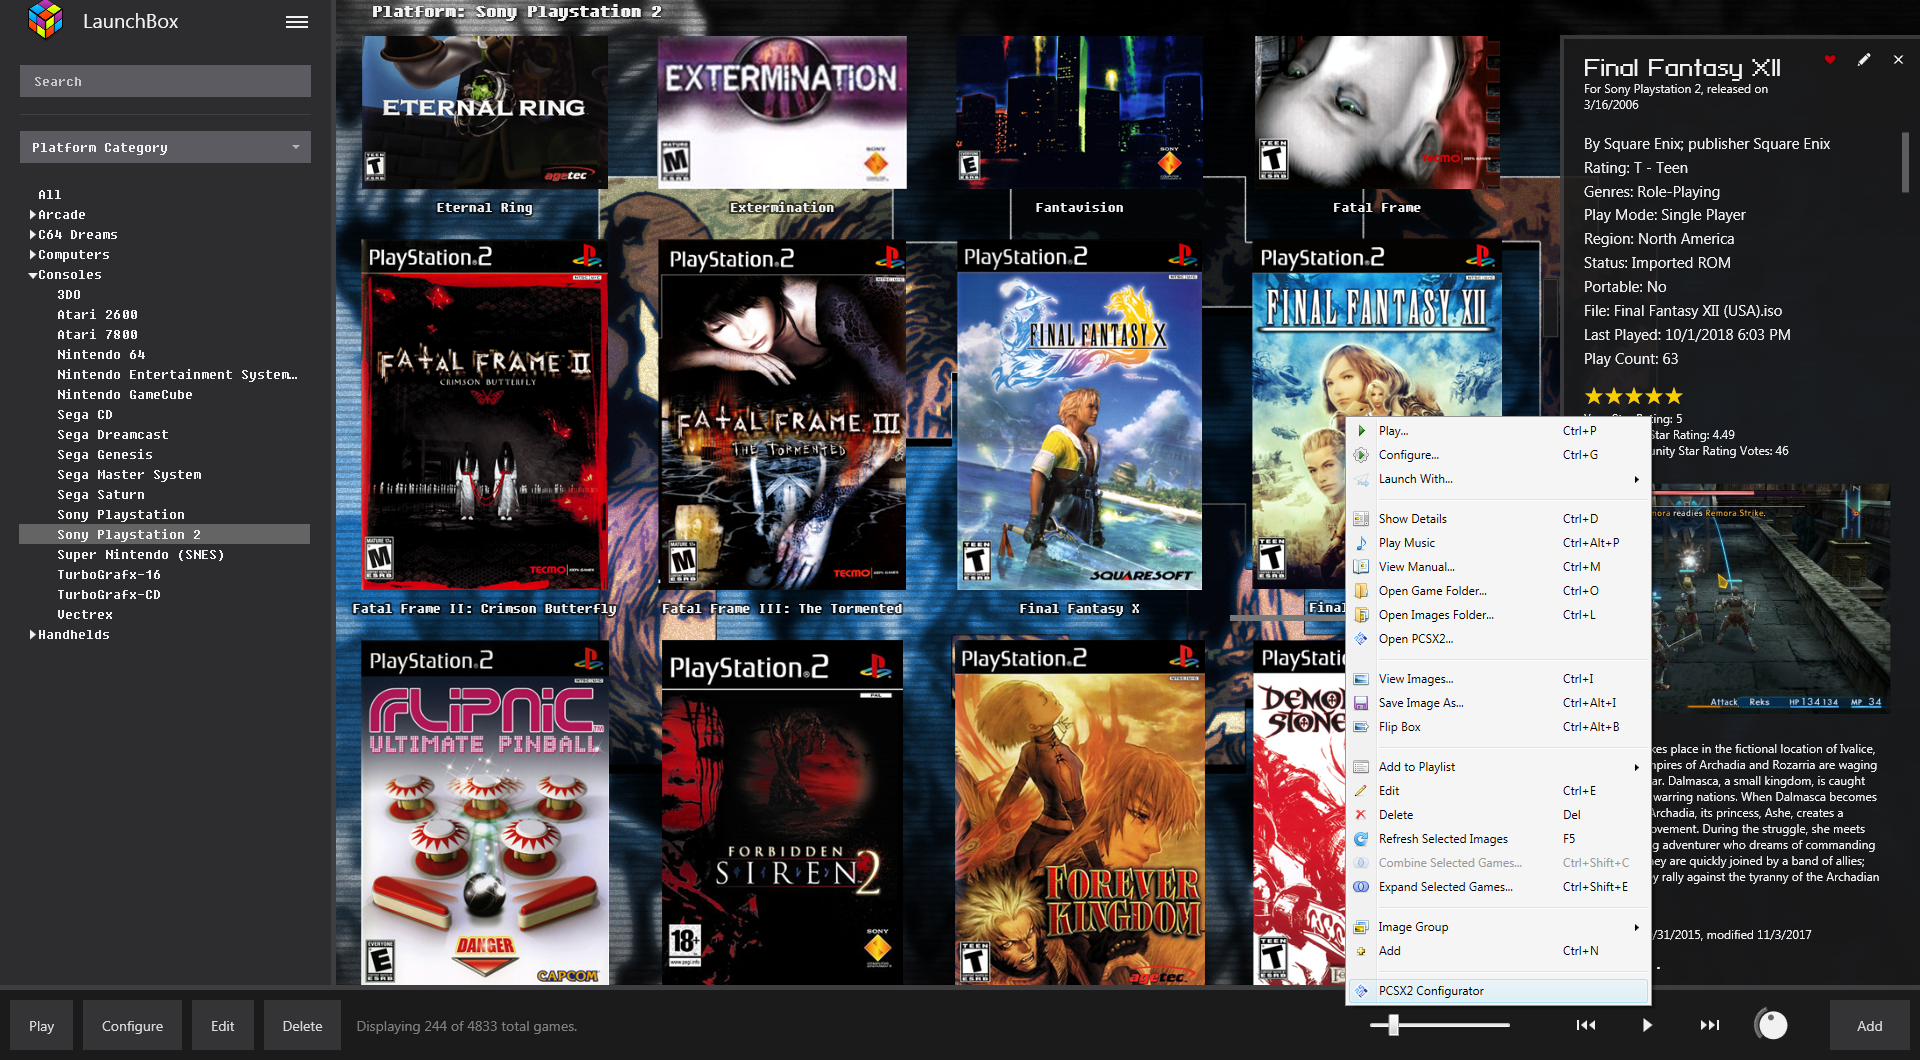
Task: Click the Play icon in context menu
Action: click(x=1361, y=431)
